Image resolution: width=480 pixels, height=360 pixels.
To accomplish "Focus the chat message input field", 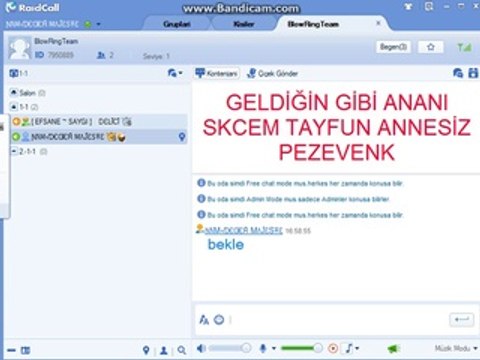I will coord(337,320).
